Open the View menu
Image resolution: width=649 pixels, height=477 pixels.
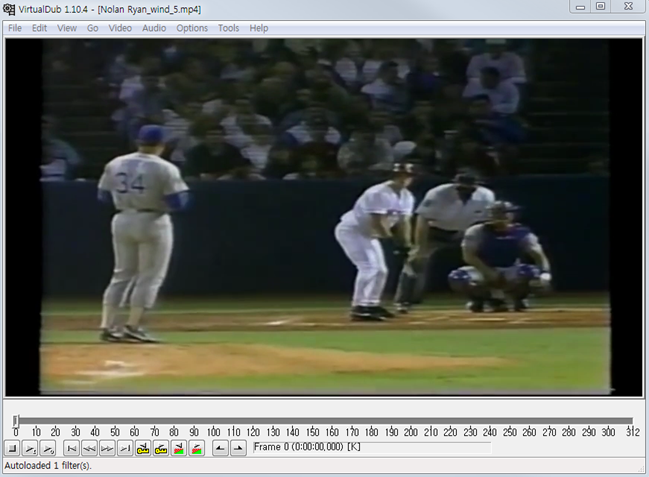67,28
